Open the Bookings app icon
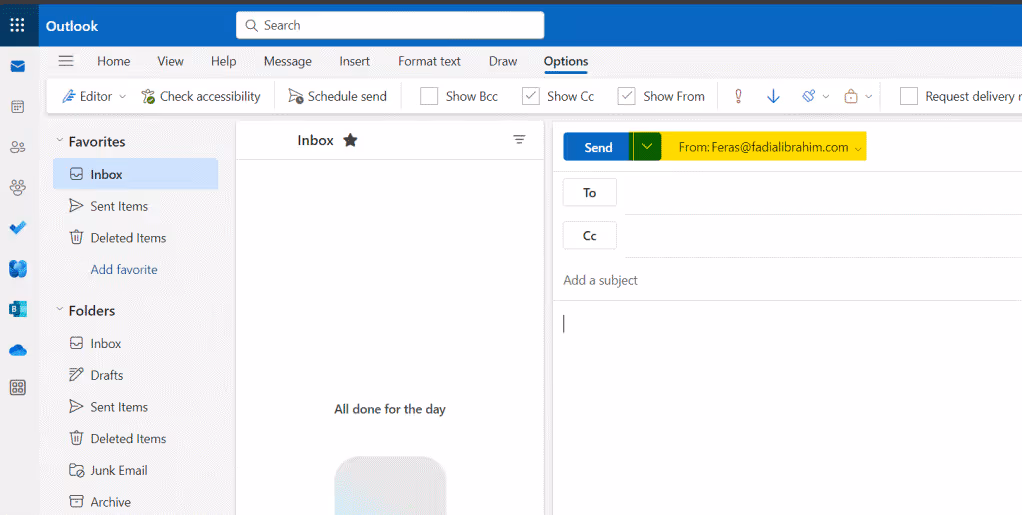Image resolution: width=1022 pixels, height=515 pixels. coord(18,309)
